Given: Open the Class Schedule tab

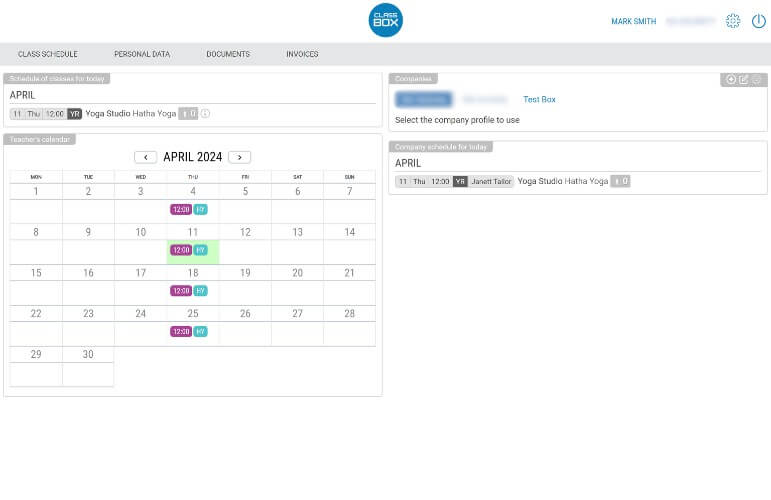Looking at the screenshot, I should click(48, 54).
